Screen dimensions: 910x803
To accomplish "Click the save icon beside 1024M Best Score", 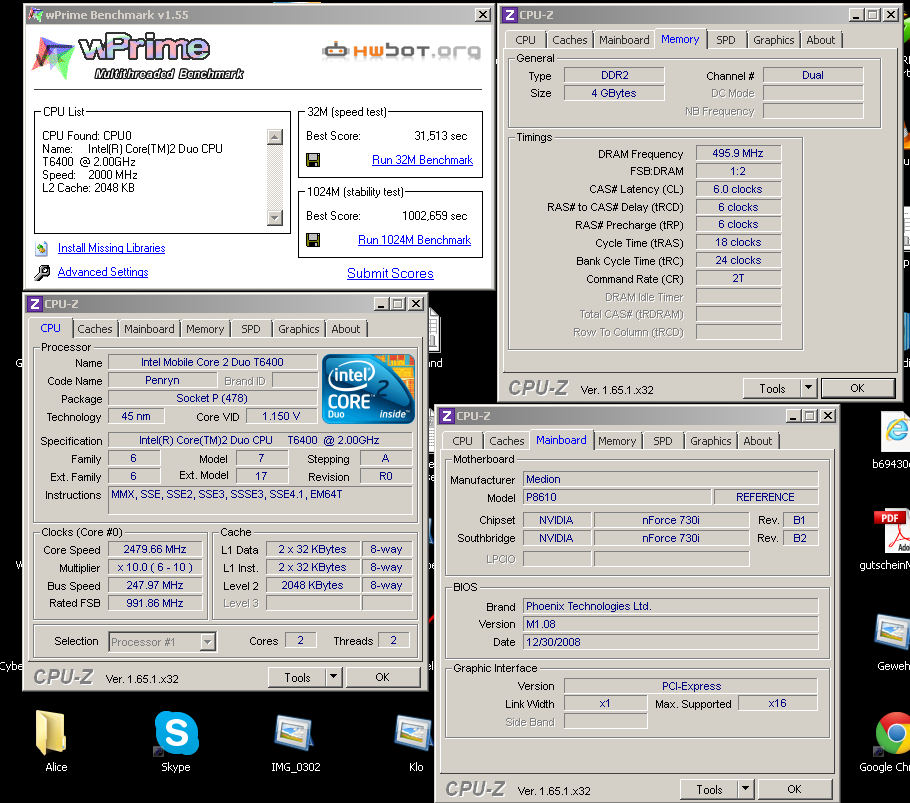I will [x=313, y=240].
